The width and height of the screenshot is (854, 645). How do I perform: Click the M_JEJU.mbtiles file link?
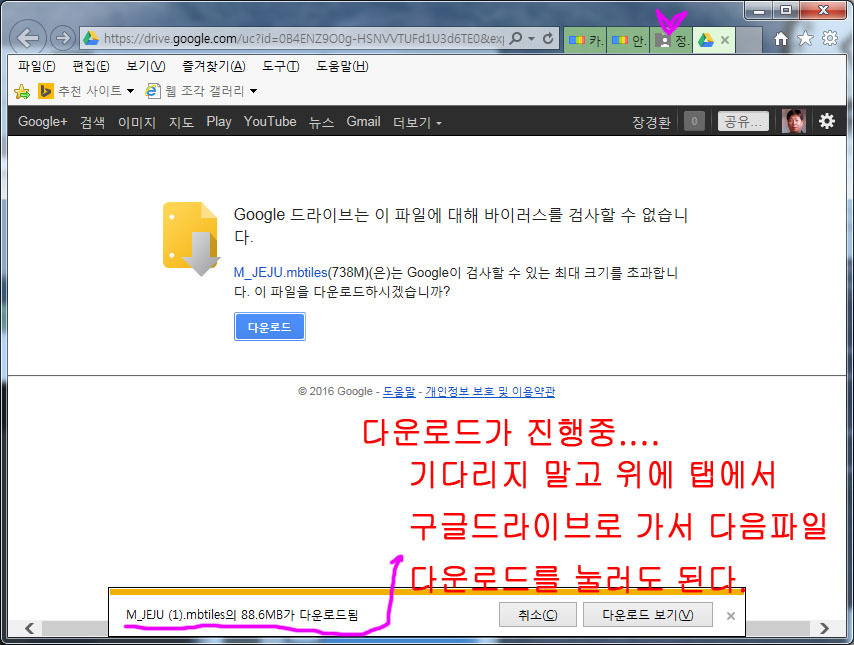point(280,272)
